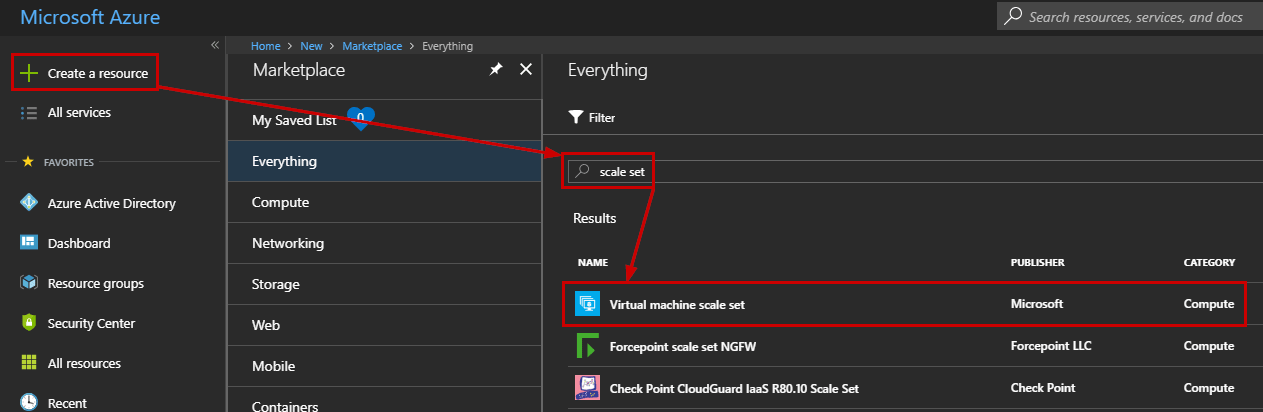The width and height of the screenshot is (1263, 412).
Task: Click the Resource groups cube icon
Action: (29, 283)
